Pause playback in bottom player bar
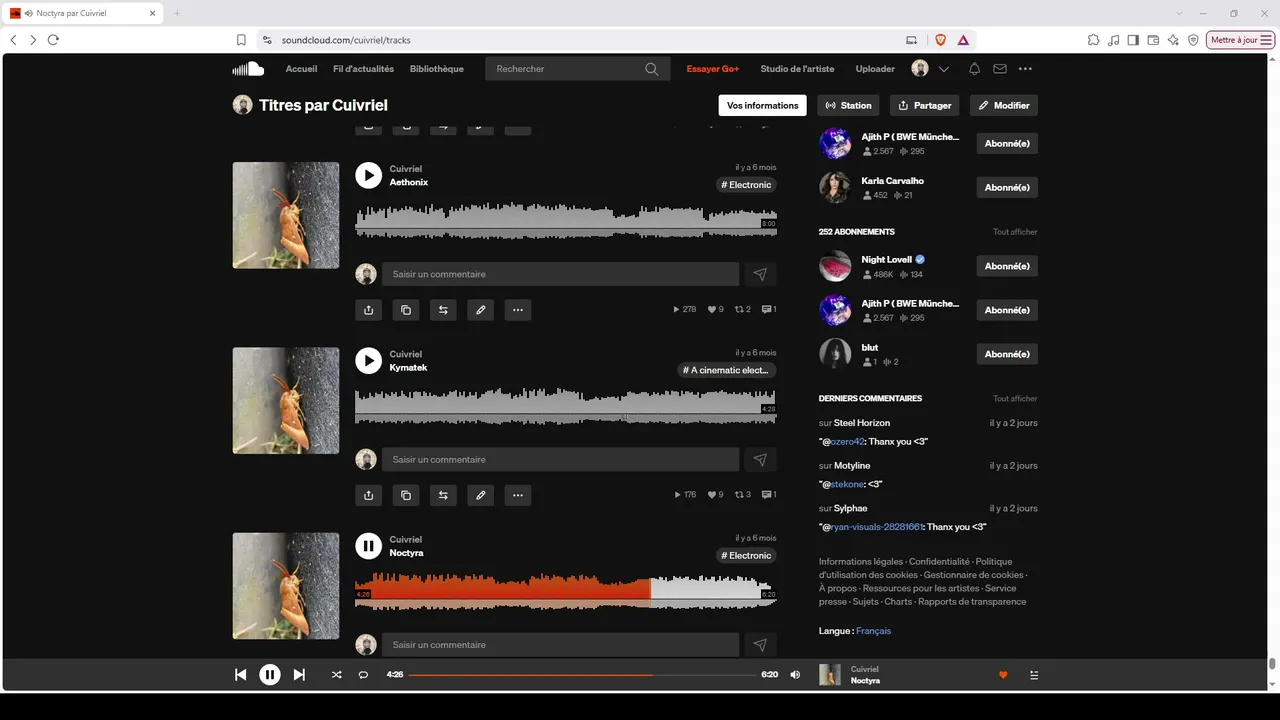1280x720 pixels. coord(270,675)
